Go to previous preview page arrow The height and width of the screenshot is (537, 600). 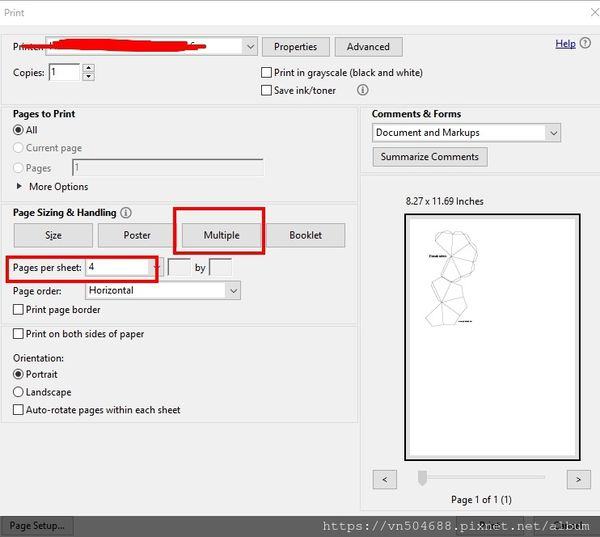[x=385, y=479]
